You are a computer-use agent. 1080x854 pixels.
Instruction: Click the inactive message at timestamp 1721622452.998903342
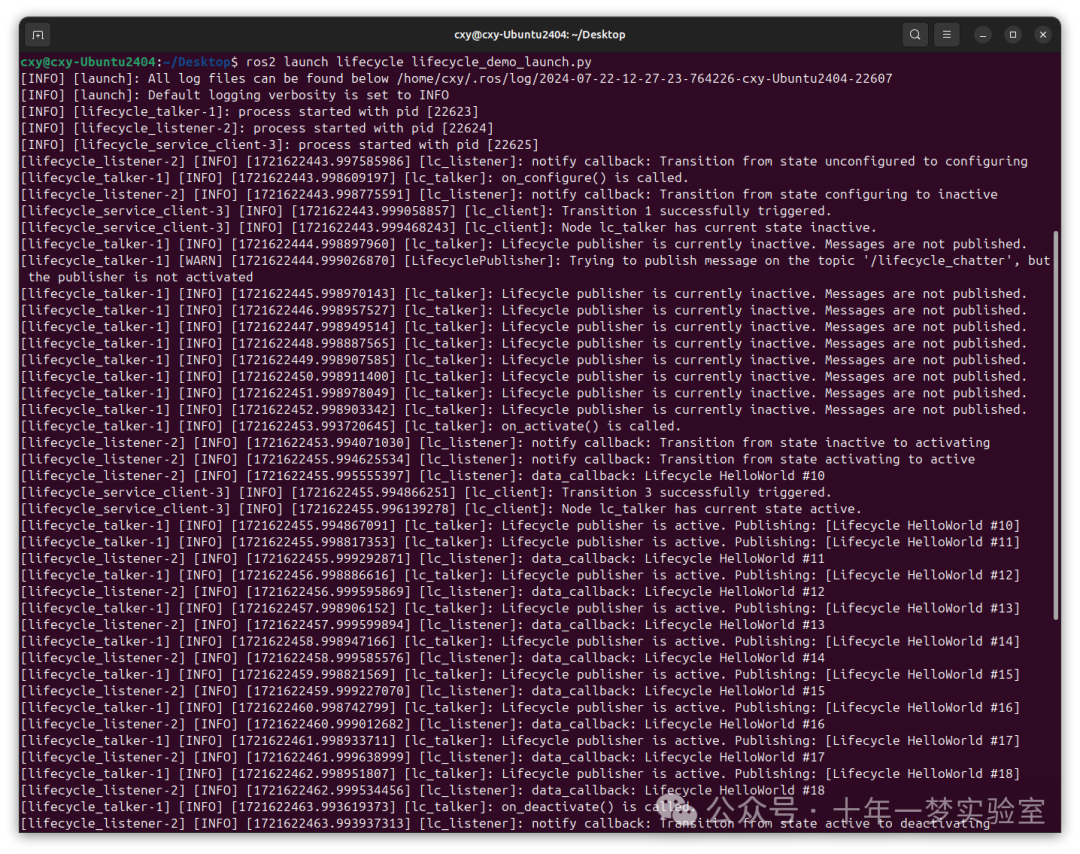click(524, 409)
